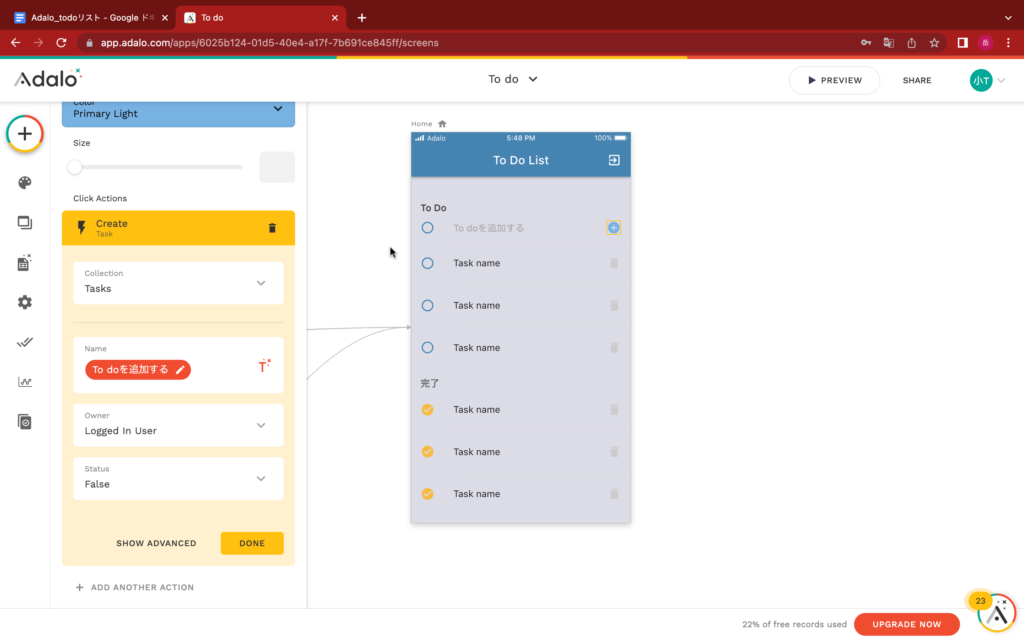Click the Size slider handle
The image size is (1024, 640).
[75, 167]
